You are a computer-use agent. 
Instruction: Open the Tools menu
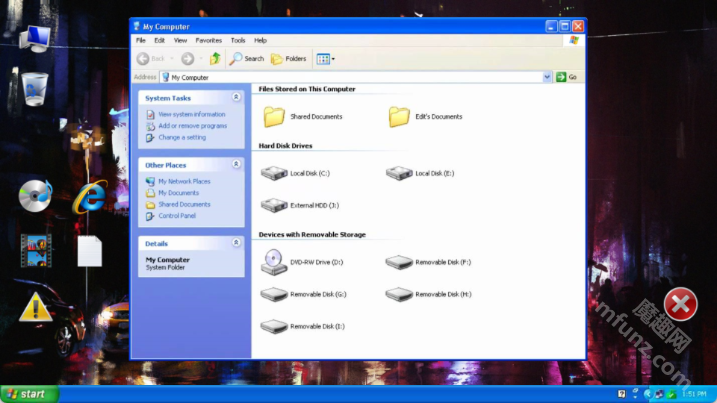click(x=238, y=40)
